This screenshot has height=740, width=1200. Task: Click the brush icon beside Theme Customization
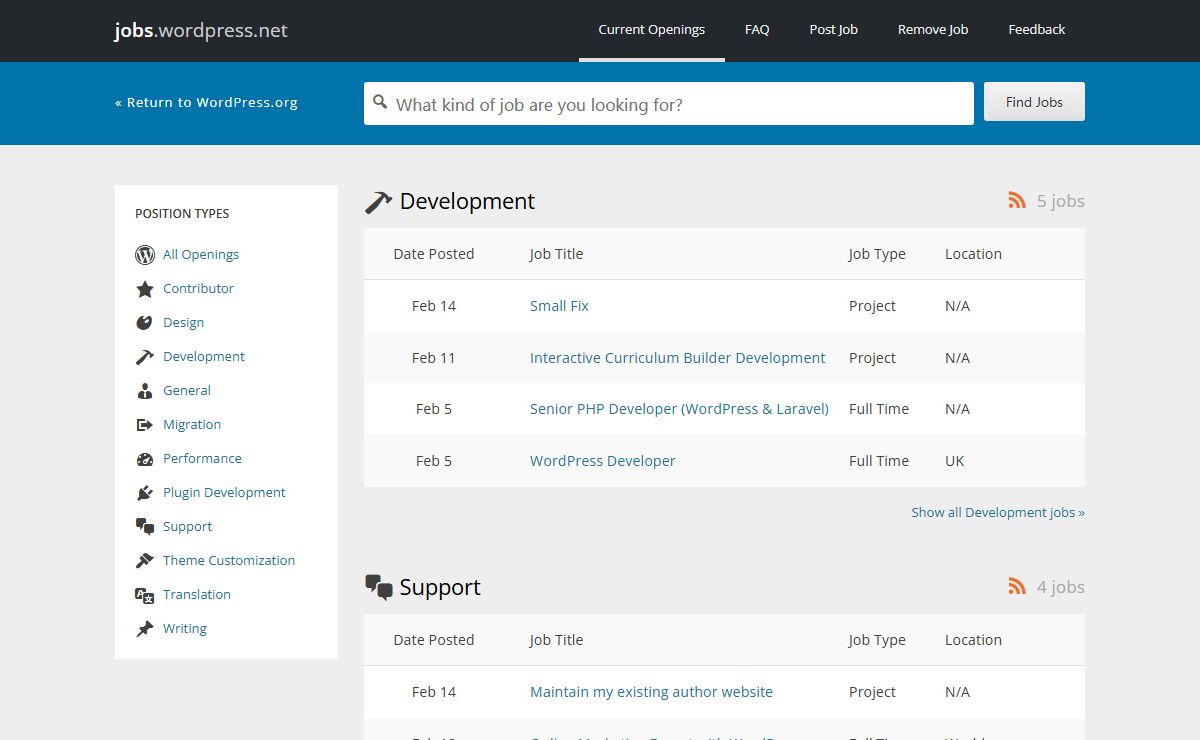coord(145,561)
